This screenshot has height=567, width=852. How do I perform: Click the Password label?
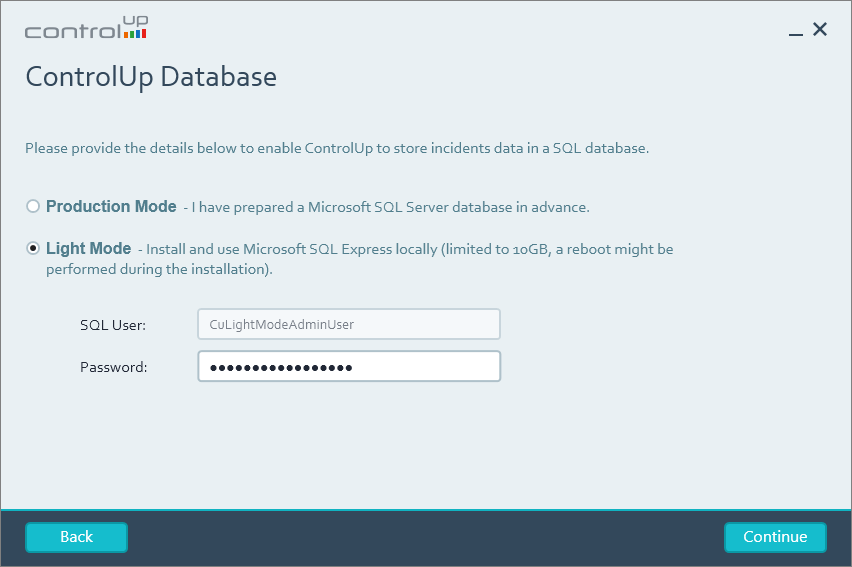(113, 367)
